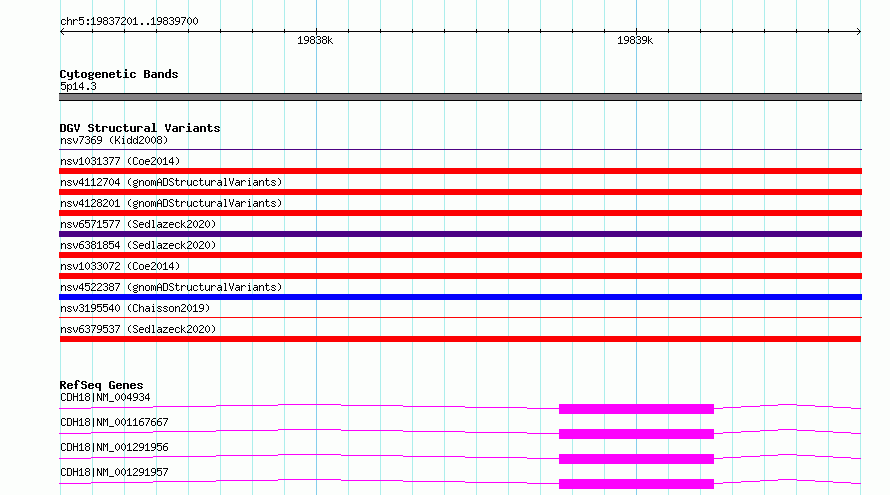The image size is (890, 495).
Task: Click the red bar for nsv1033072
Action: (x=460, y=276)
